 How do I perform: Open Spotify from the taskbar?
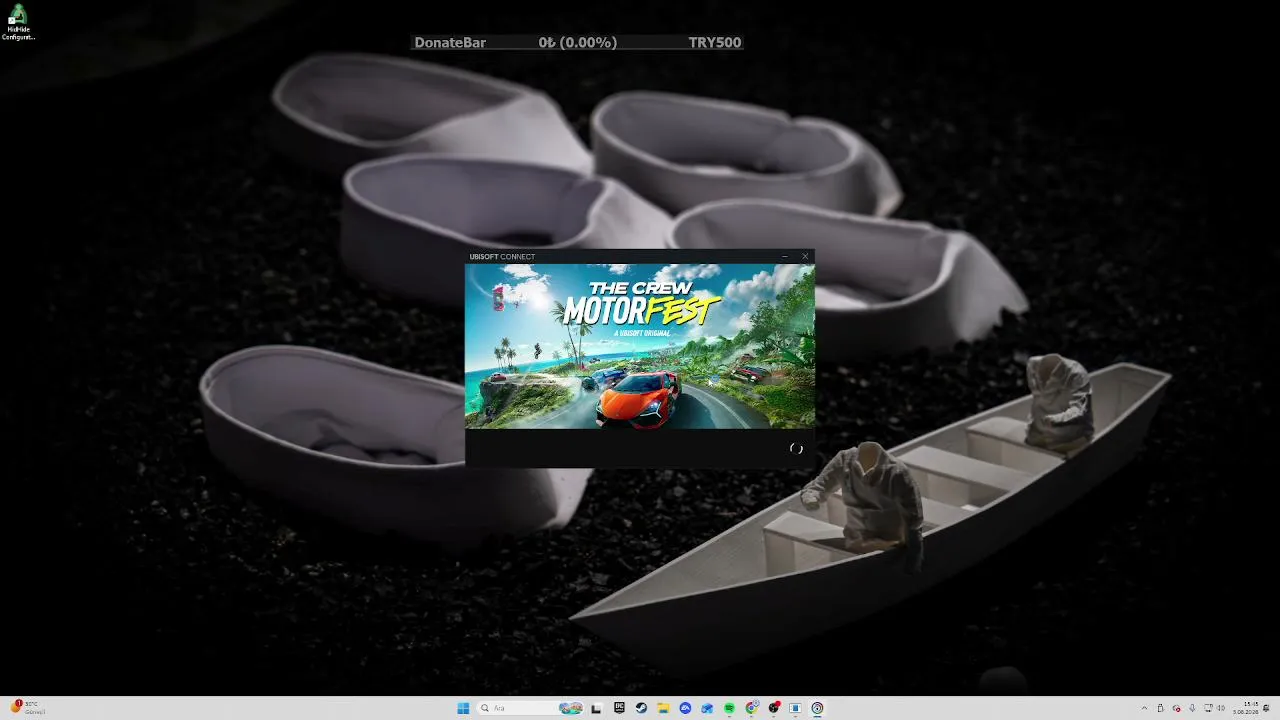pos(729,708)
